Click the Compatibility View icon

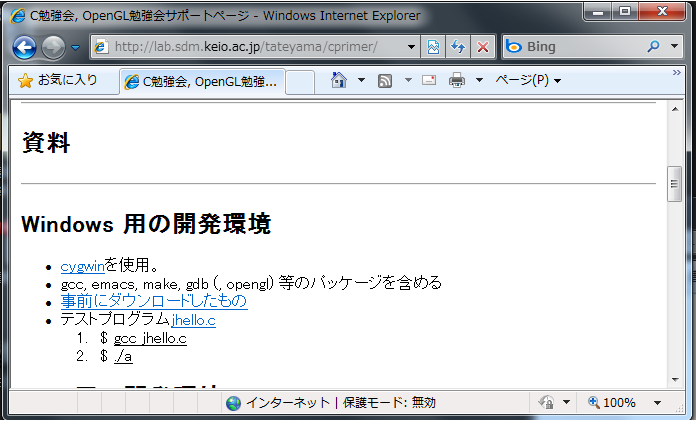point(434,47)
